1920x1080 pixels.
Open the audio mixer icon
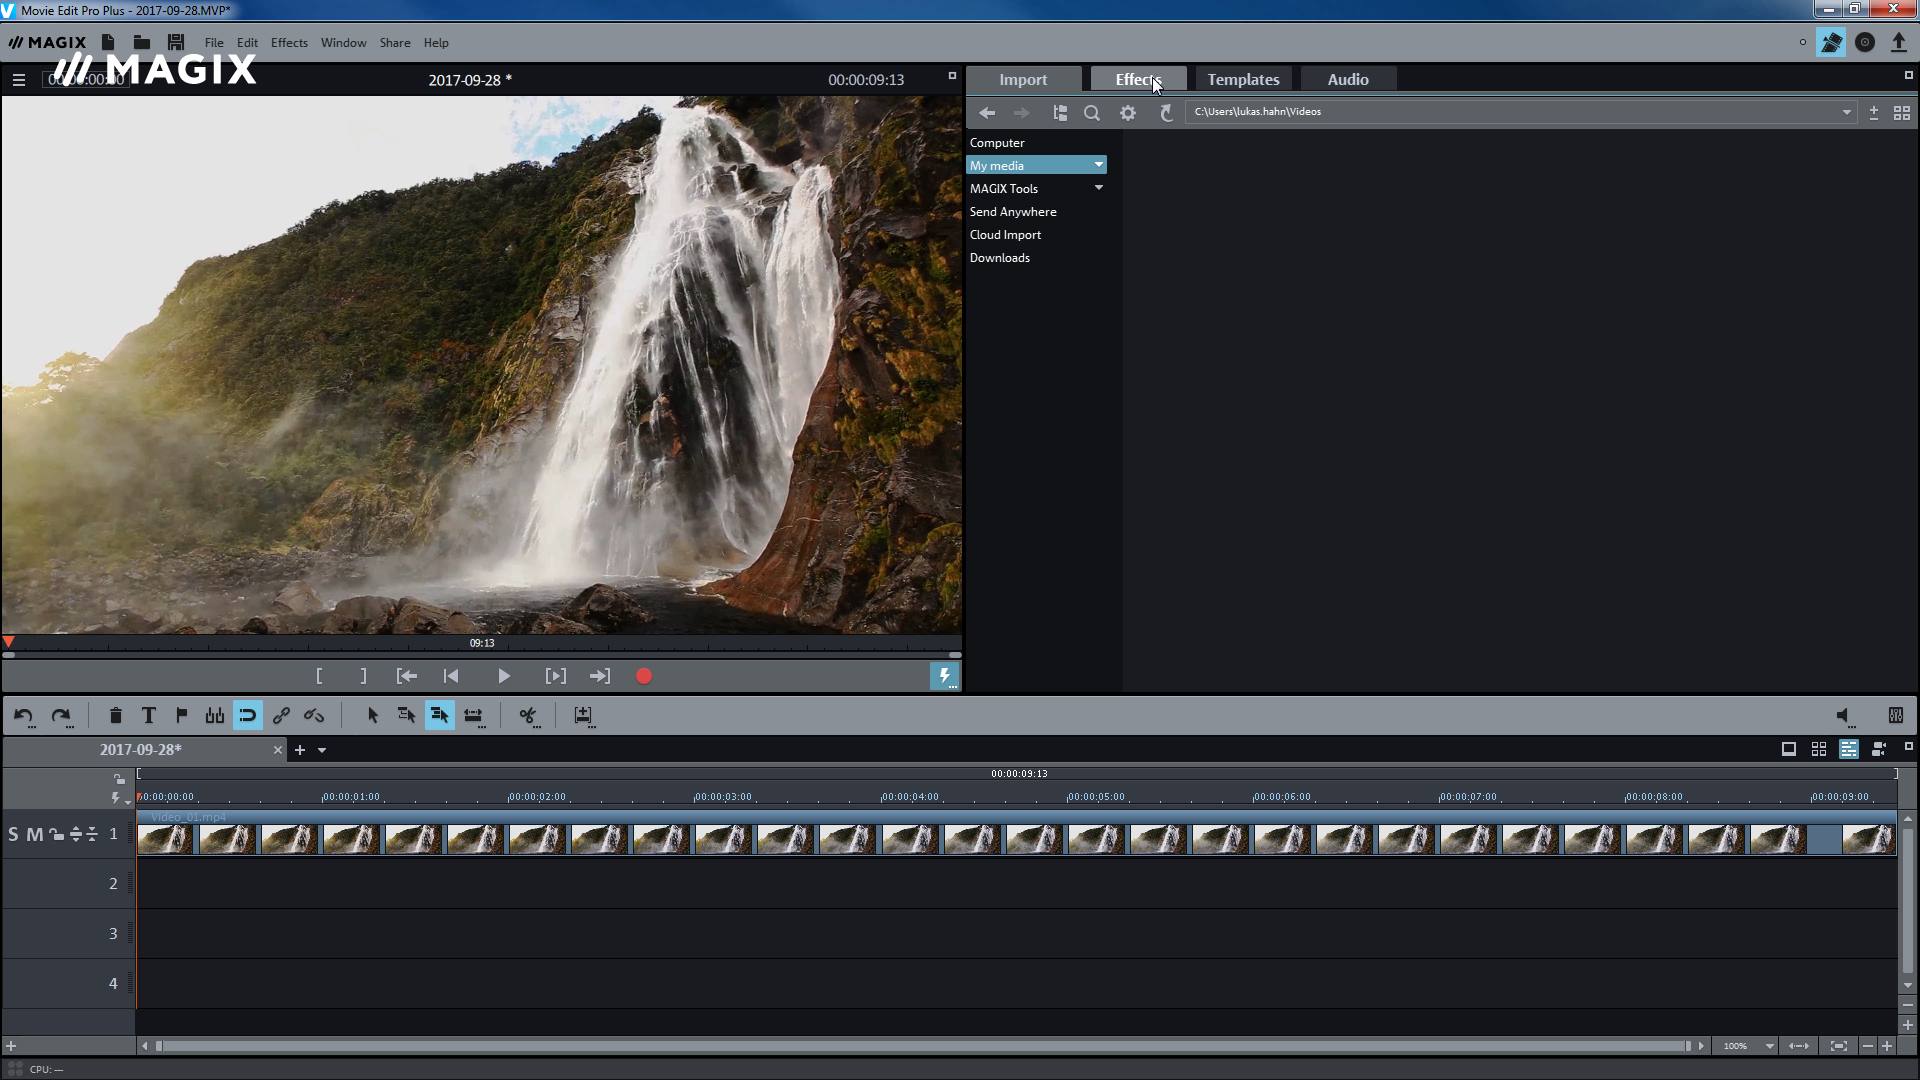tap(1896, 715)
